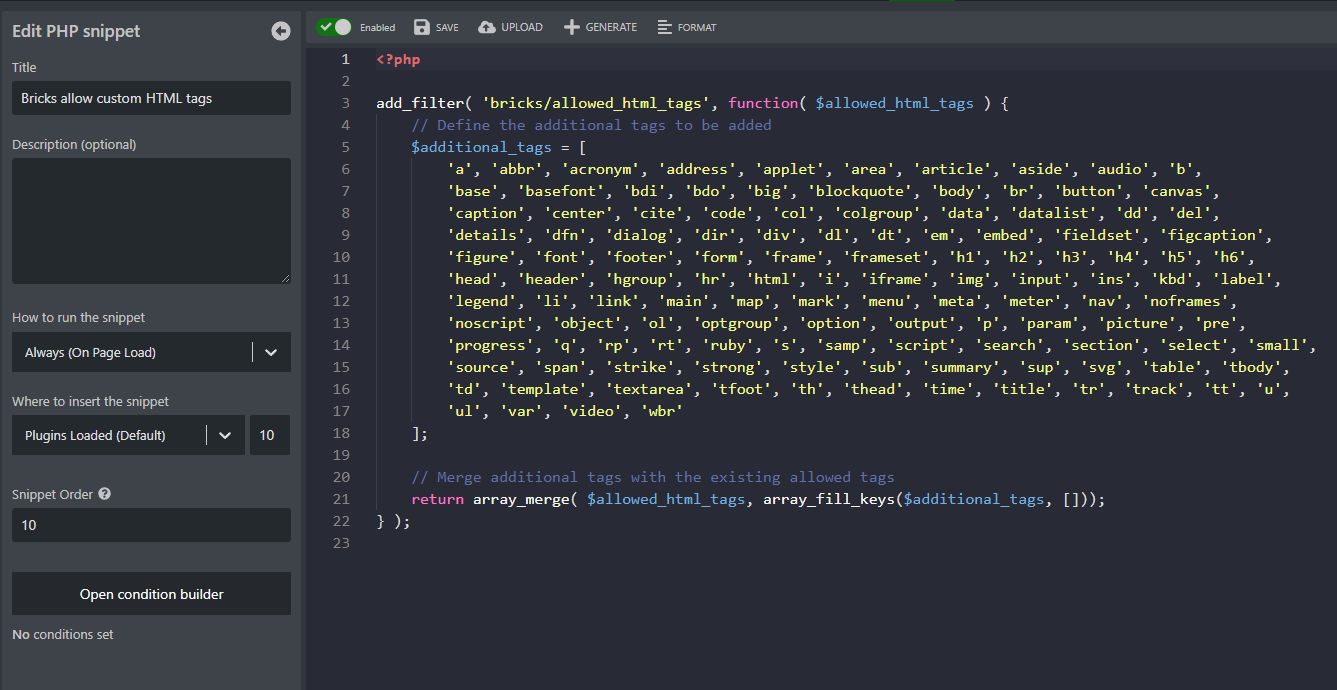This screenshot has height=690, width=1337.
Task: Click the chevron of the How to run dropdown
Action: tap(271, 352)
